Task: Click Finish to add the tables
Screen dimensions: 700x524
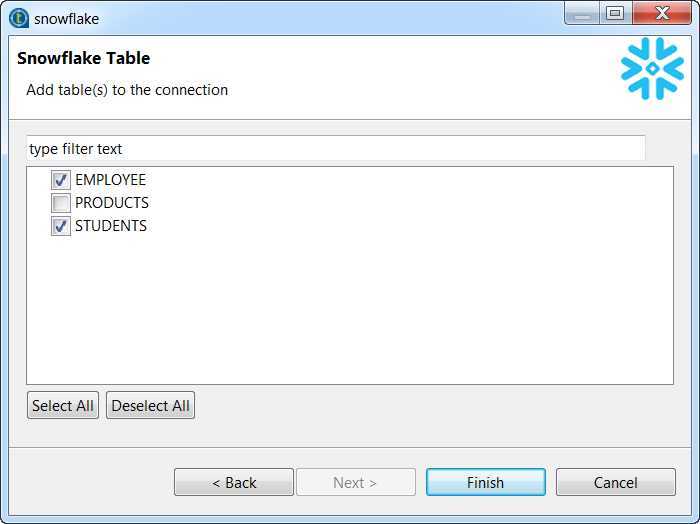Action: (485, 482)
